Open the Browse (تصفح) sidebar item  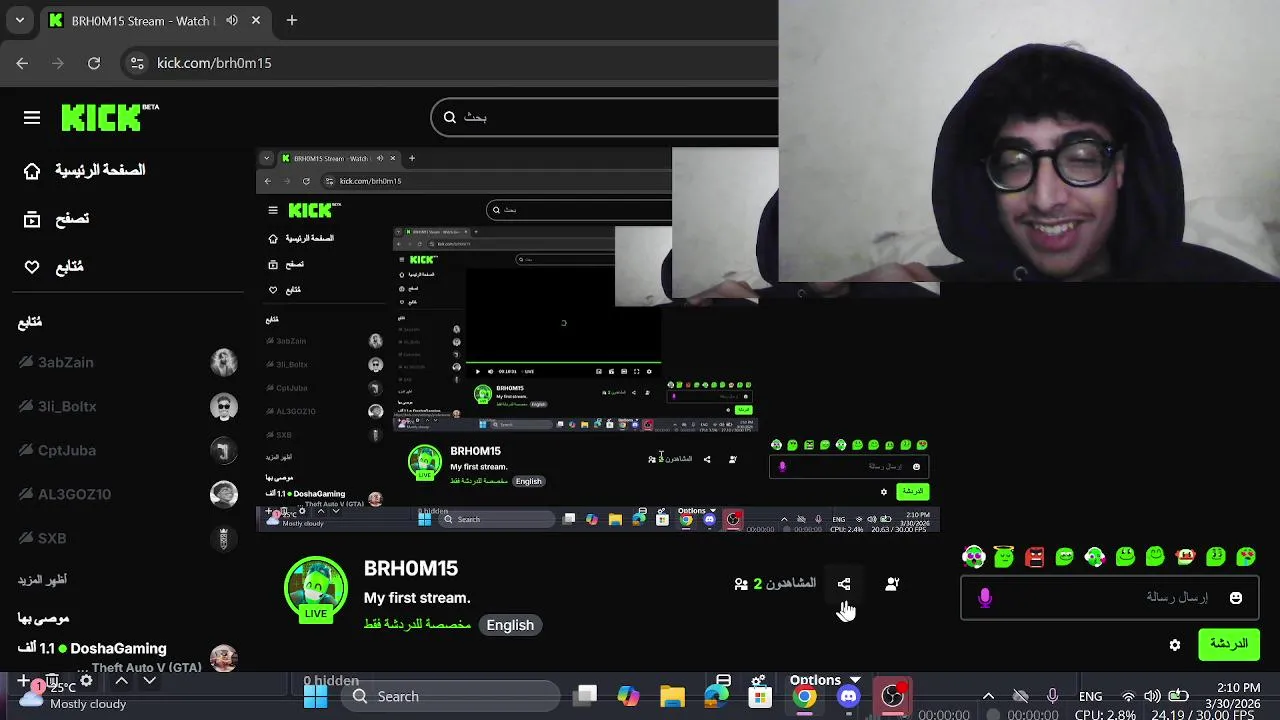pos(57,219)
